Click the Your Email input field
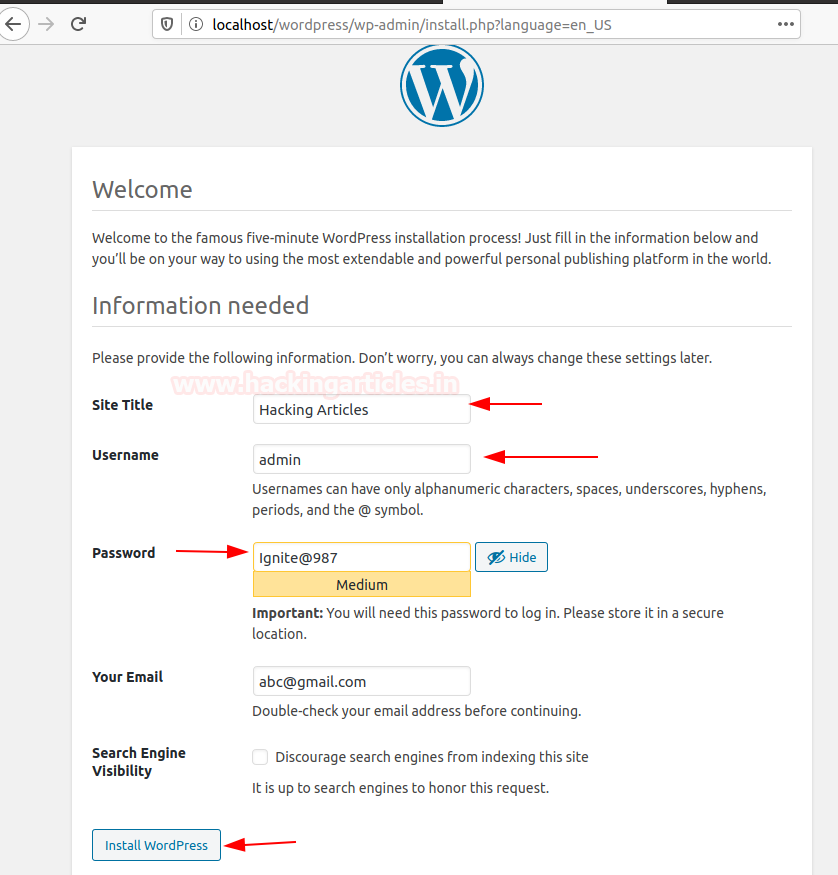This screenshot has width=838, height=875. point(362,681)
